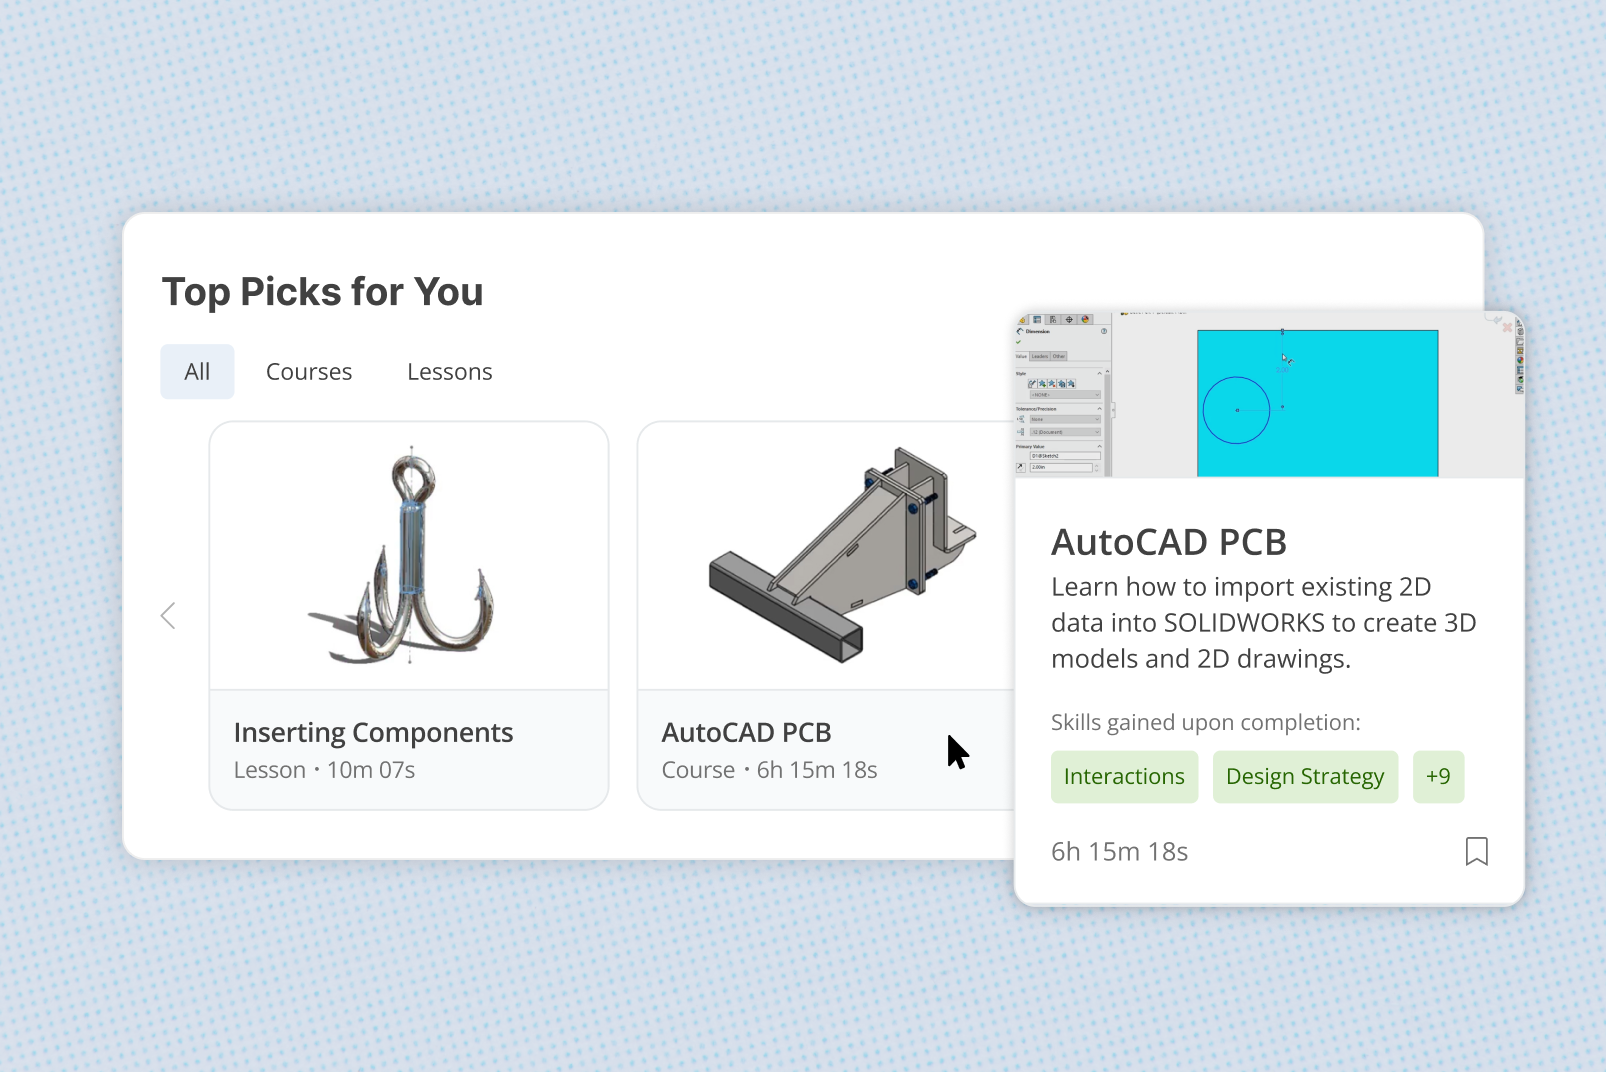Image resolution: width=1606 pixels, height=1072 pixels.
Task: Click the 'Course · 6h 15m 18s' card text
Action: [769, 770]
